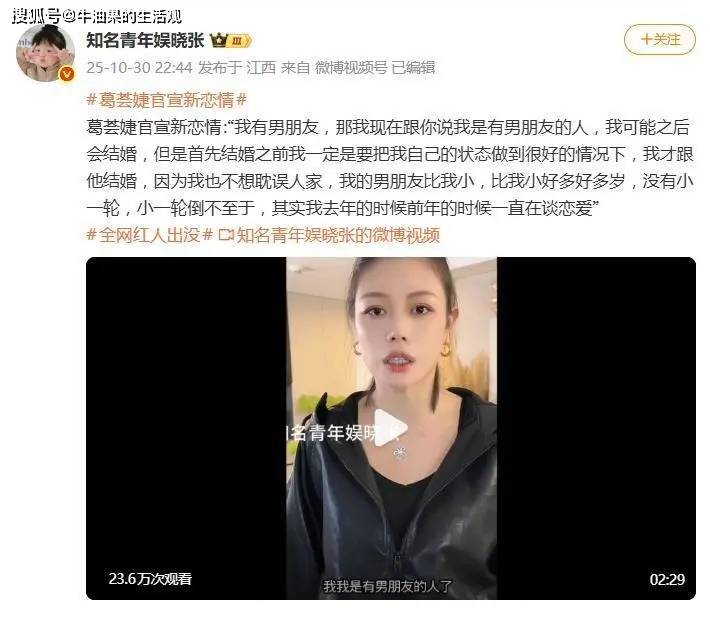Open the poster's profile avatar
710x625 pixels.
click(x=45, y=53)
